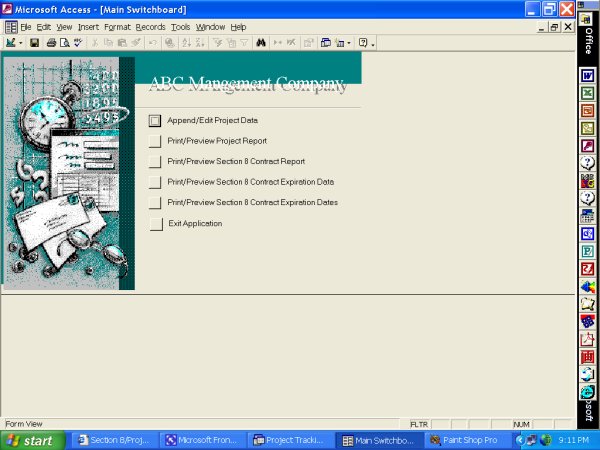Click the Database Window toolbar icon

[x=326, y=44]
